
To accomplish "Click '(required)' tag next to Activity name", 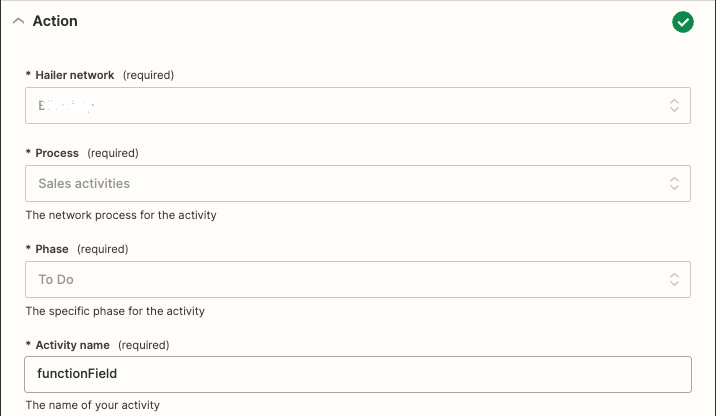I will (x=144, y=345).
